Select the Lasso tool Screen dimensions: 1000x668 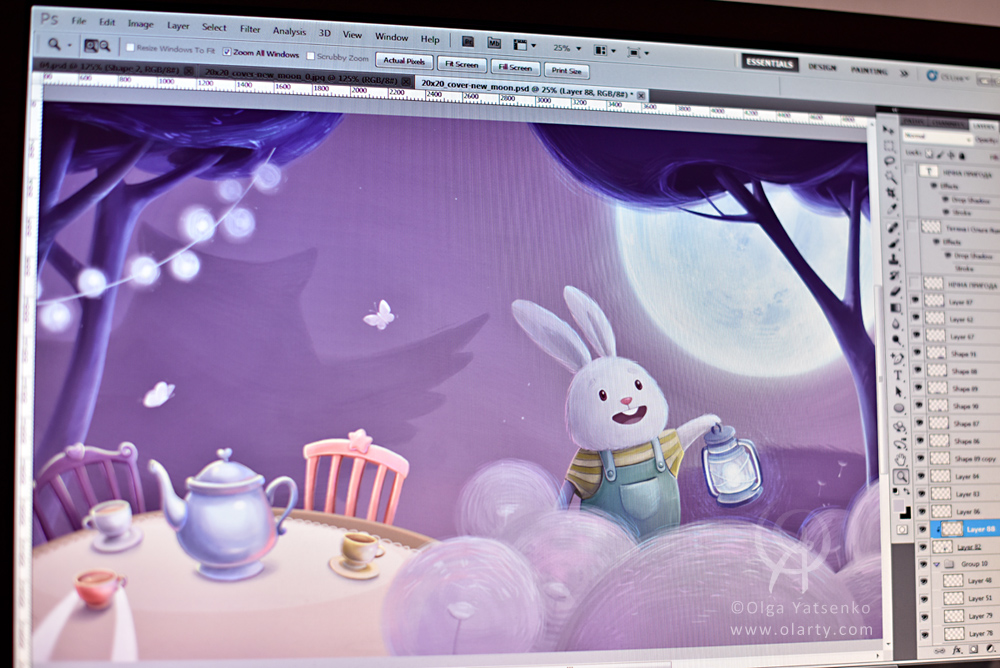[890, 161]
